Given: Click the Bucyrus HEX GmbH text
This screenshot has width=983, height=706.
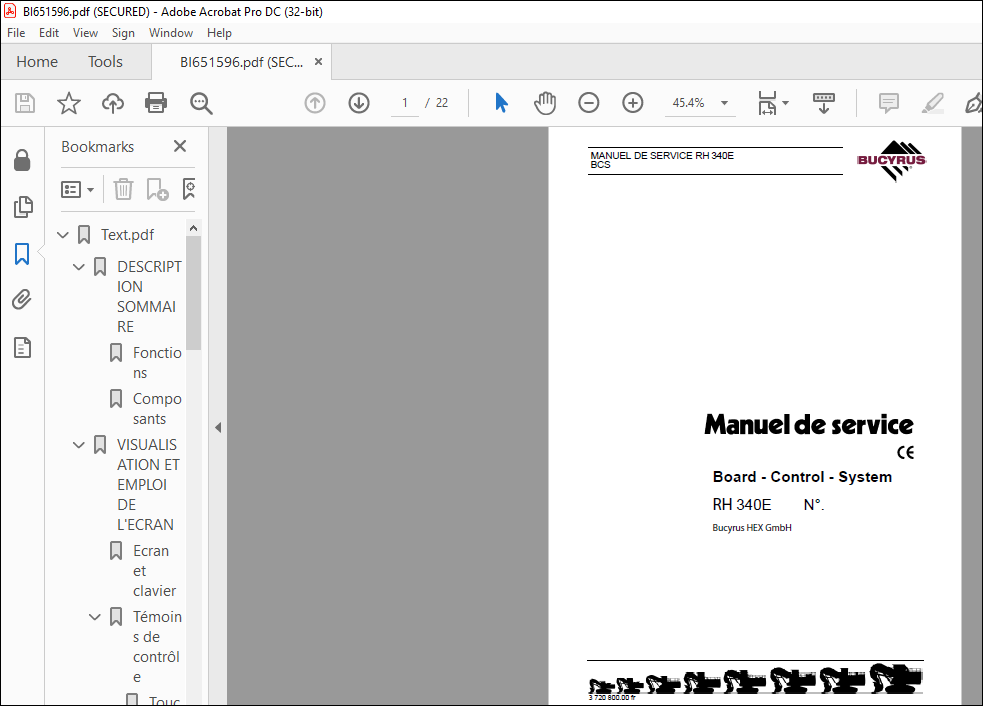Looking at the screenshot, I should [x=752, y=528].
